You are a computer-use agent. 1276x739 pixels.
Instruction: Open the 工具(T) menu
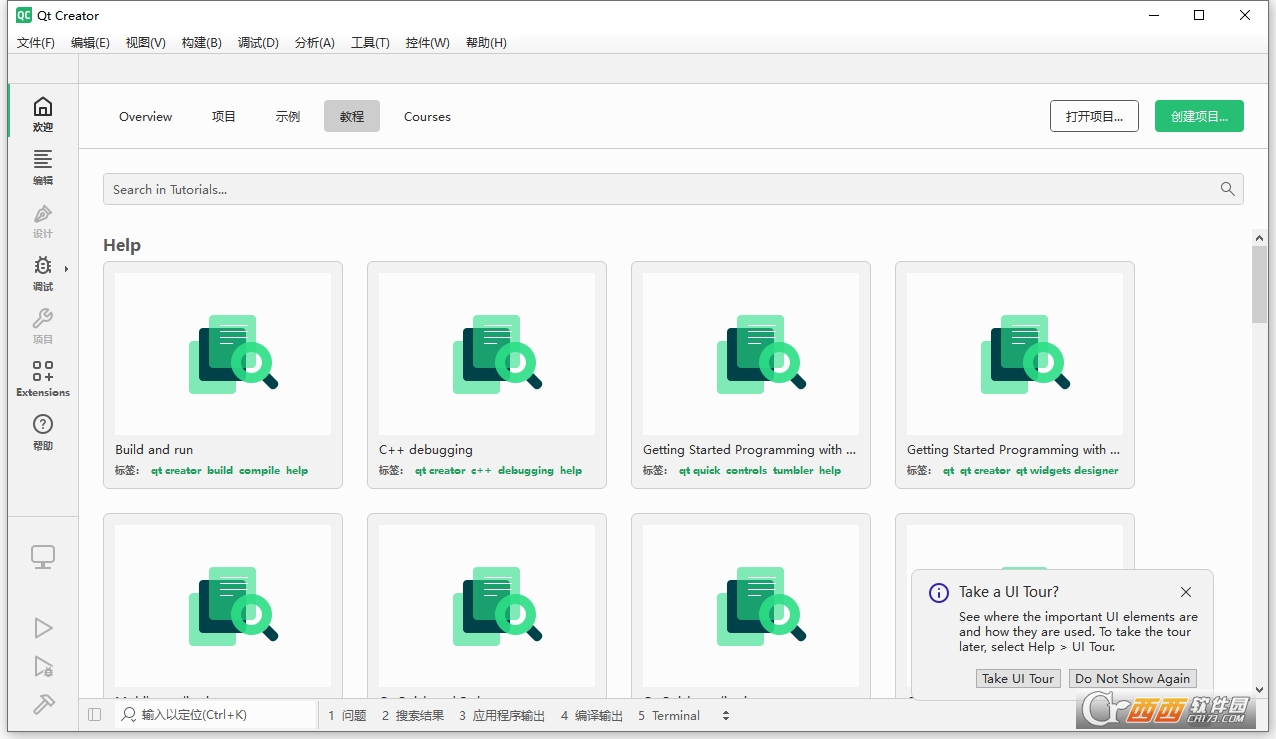click(x=370, y=43)
